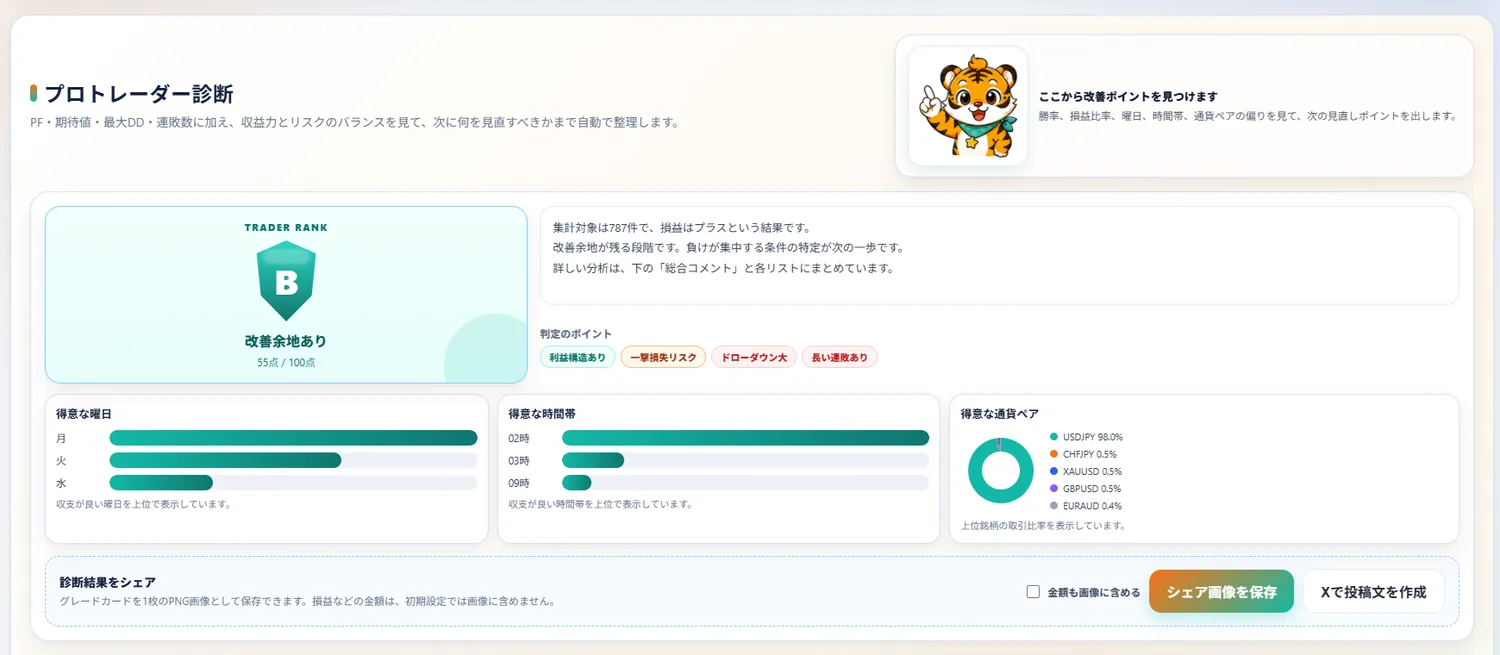Click the XAUUSD blue legend dot
1500x655 pixels.
[1054, 471]
